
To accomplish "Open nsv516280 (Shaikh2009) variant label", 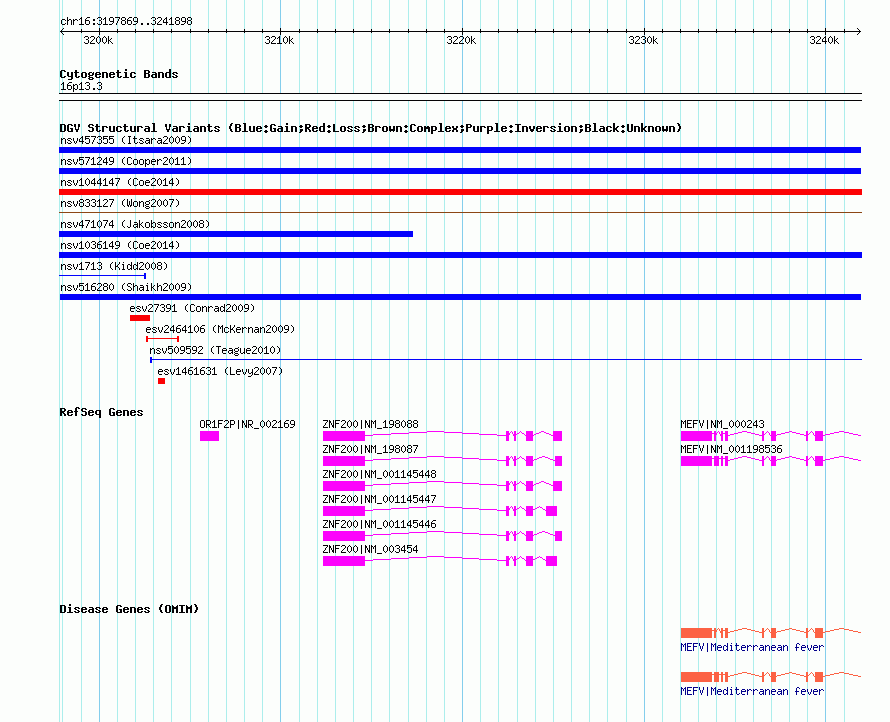I will point(126,287).
